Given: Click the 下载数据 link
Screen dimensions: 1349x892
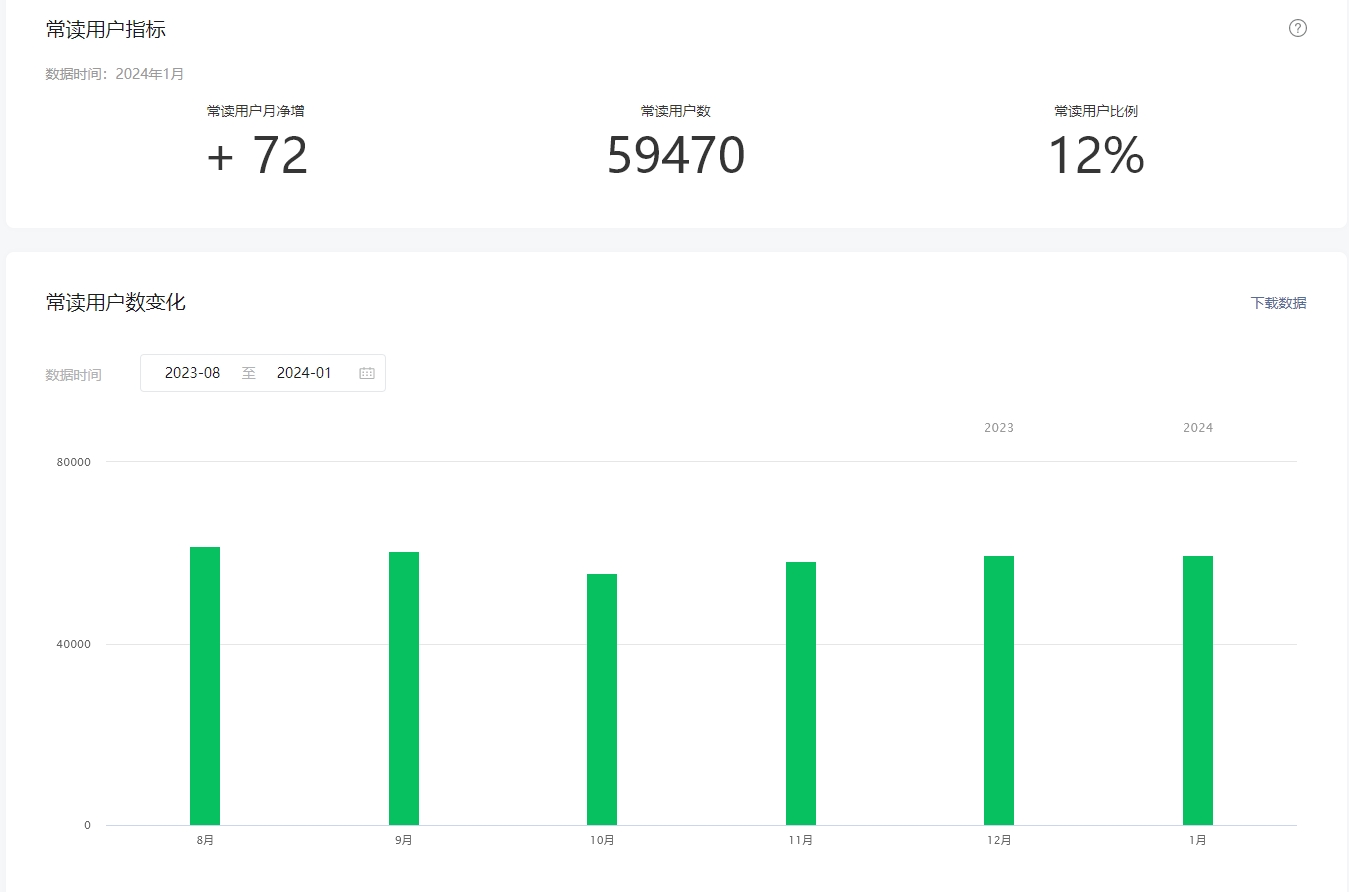Looking at the screenshot, I should click(x=1278, y=303).
